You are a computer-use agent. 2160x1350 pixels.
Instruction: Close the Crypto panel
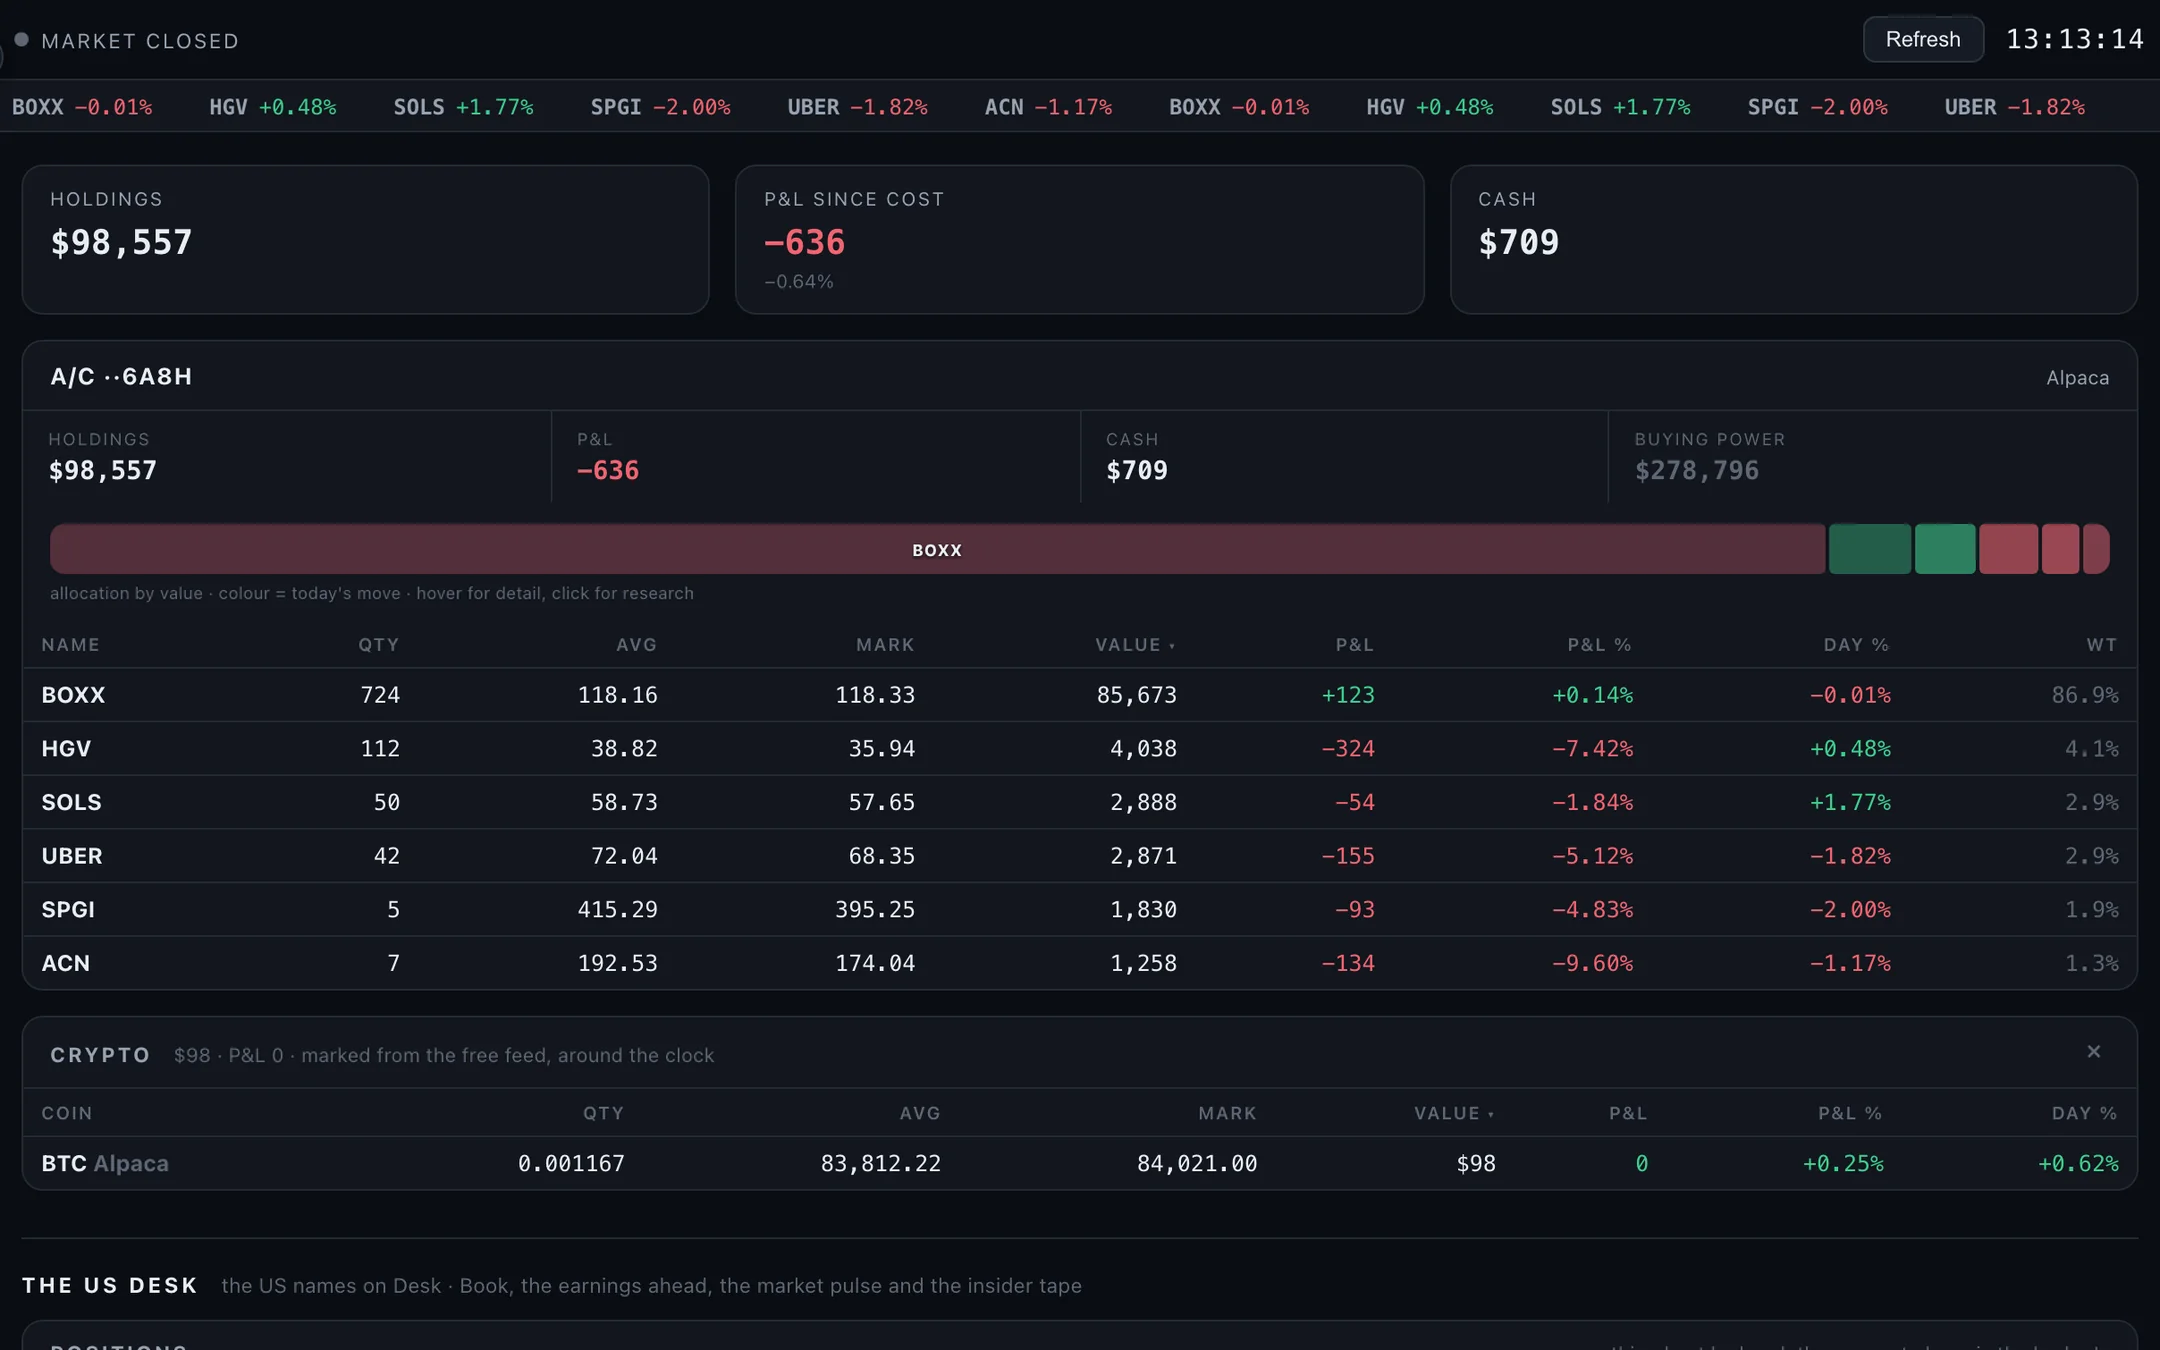2093,1051
